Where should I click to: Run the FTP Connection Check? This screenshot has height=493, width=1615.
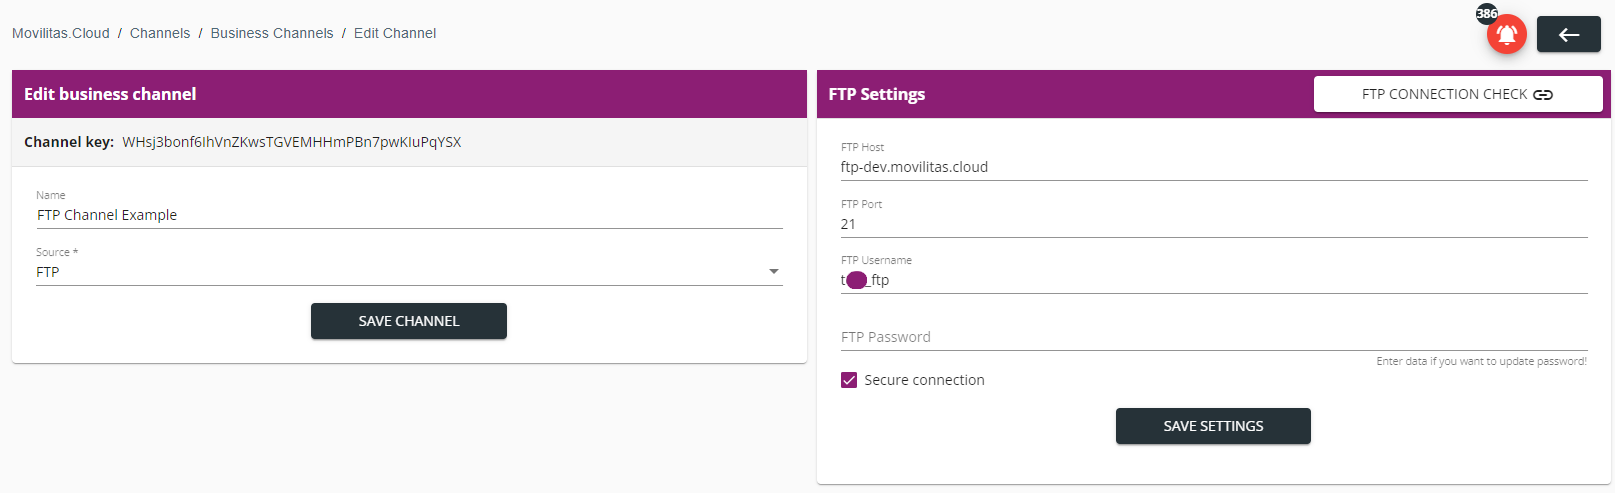[1457, 94]
